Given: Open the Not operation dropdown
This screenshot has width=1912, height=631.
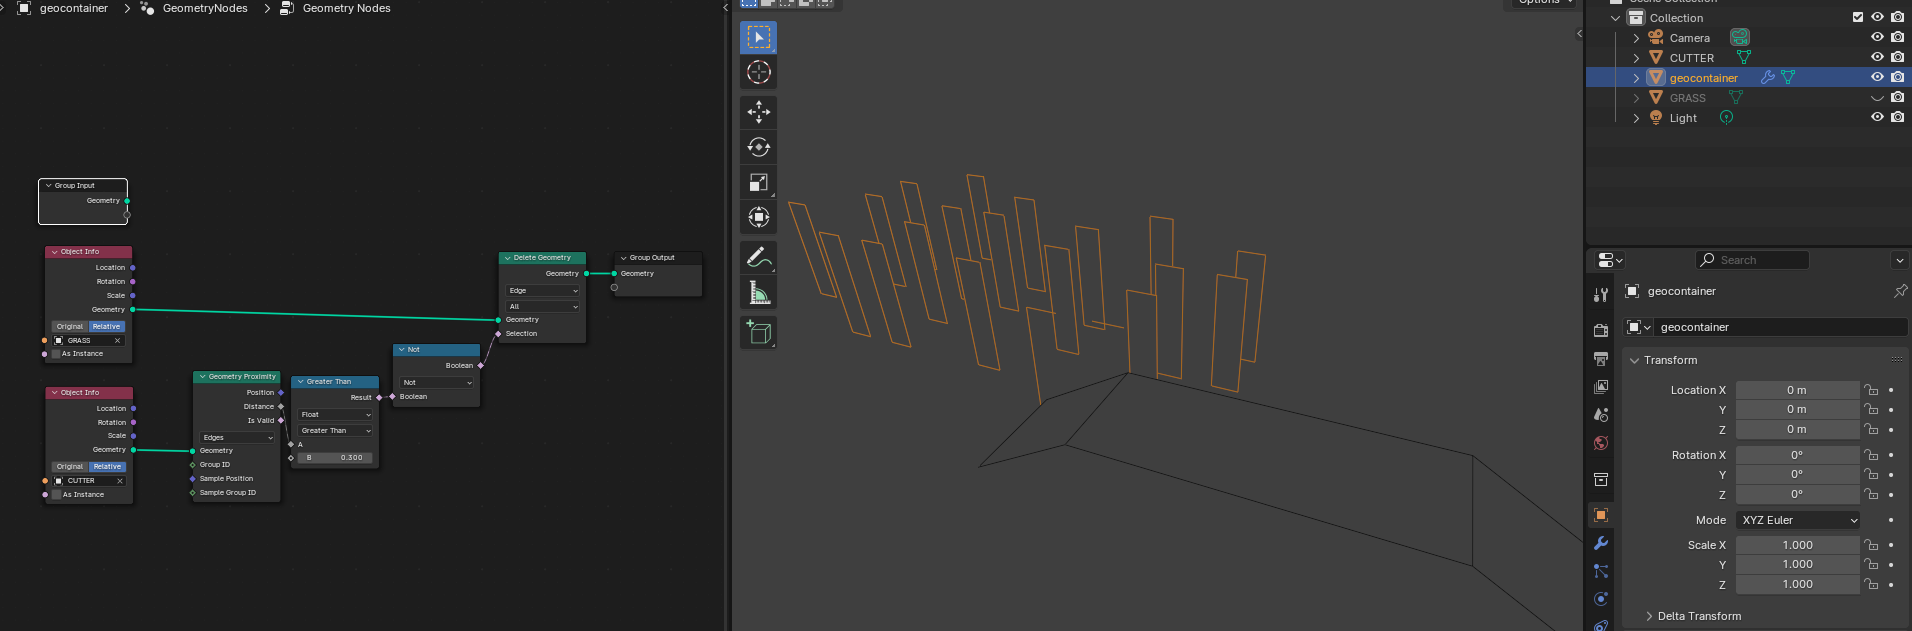Looking at the screenshot, I should tap(437, 382).
